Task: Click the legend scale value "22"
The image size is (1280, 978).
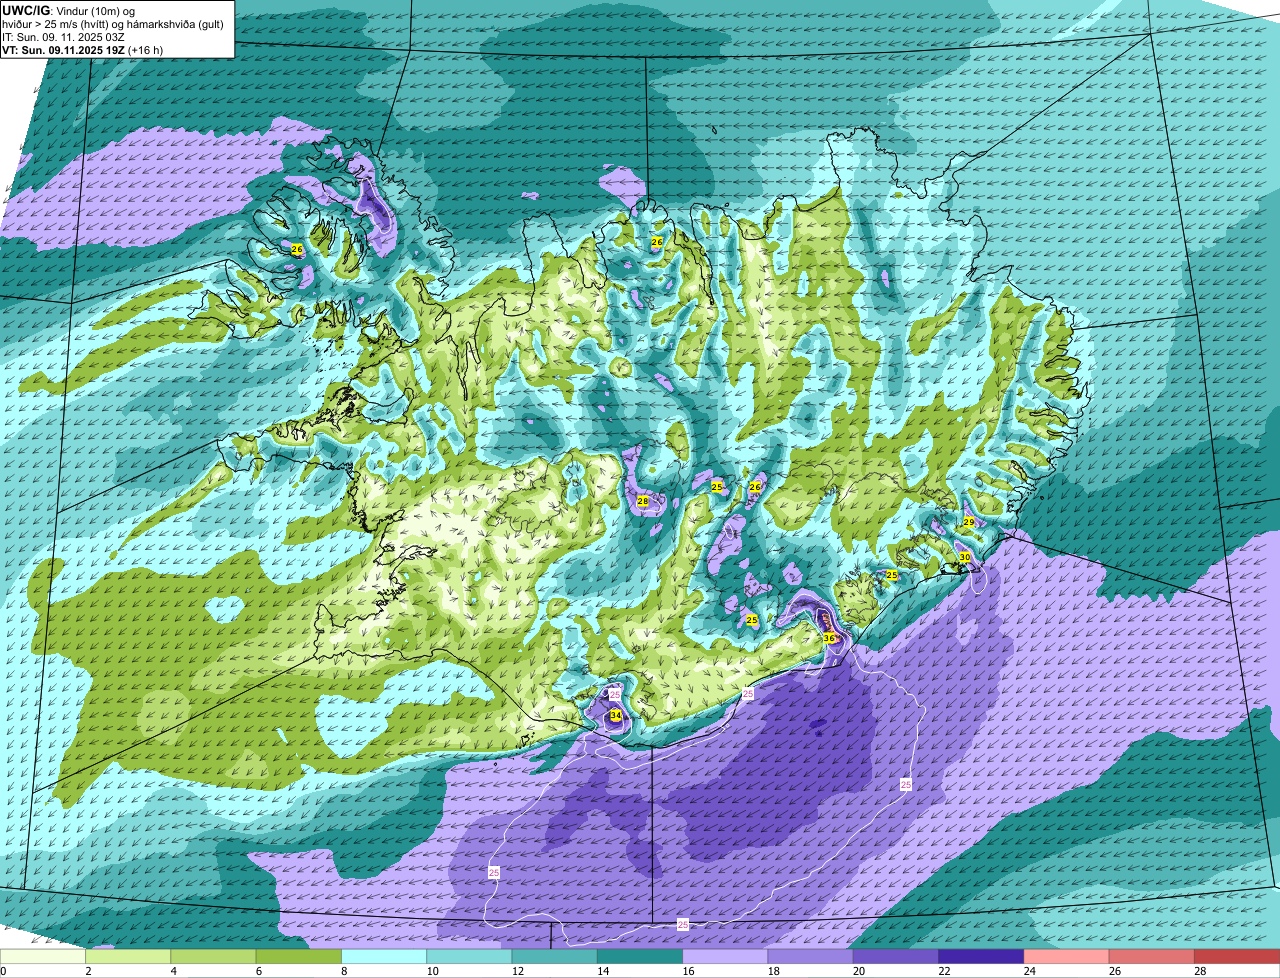Action: coord(943,971)
